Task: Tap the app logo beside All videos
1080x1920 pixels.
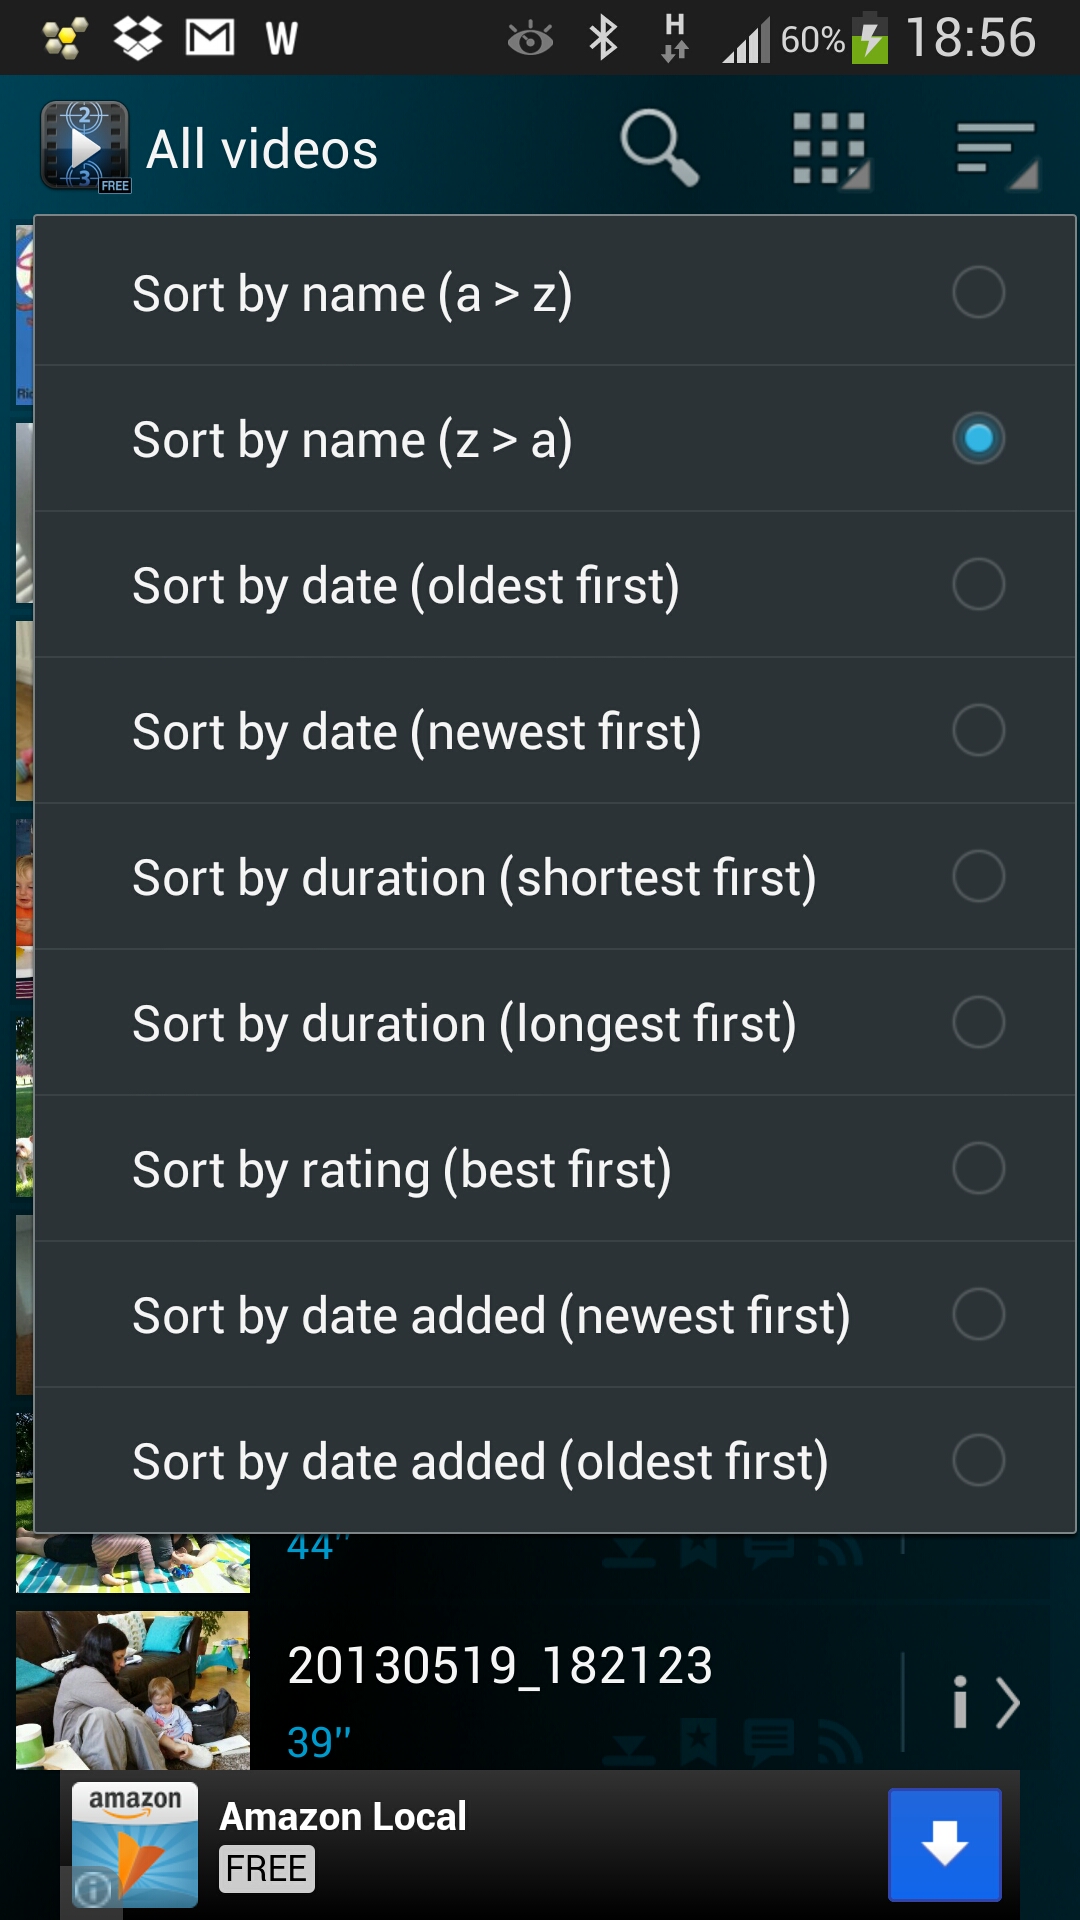Action: (85, 147)
